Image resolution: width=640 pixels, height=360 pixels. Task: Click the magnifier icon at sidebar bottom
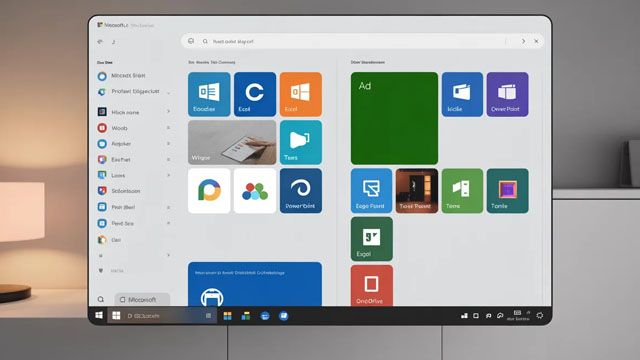tap(101, 299)
